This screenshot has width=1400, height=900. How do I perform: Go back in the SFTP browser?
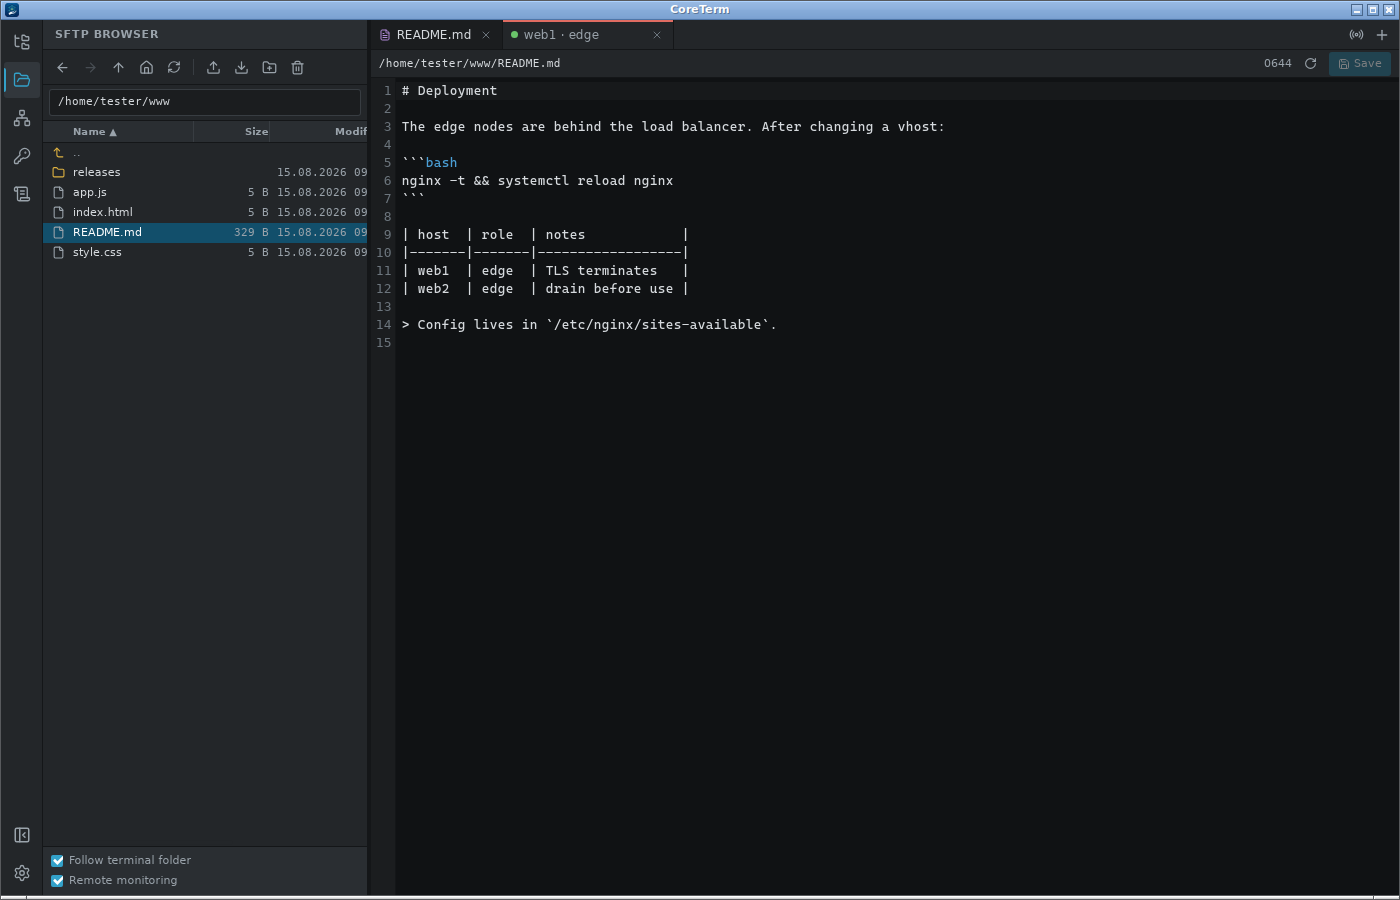[62, 68]
